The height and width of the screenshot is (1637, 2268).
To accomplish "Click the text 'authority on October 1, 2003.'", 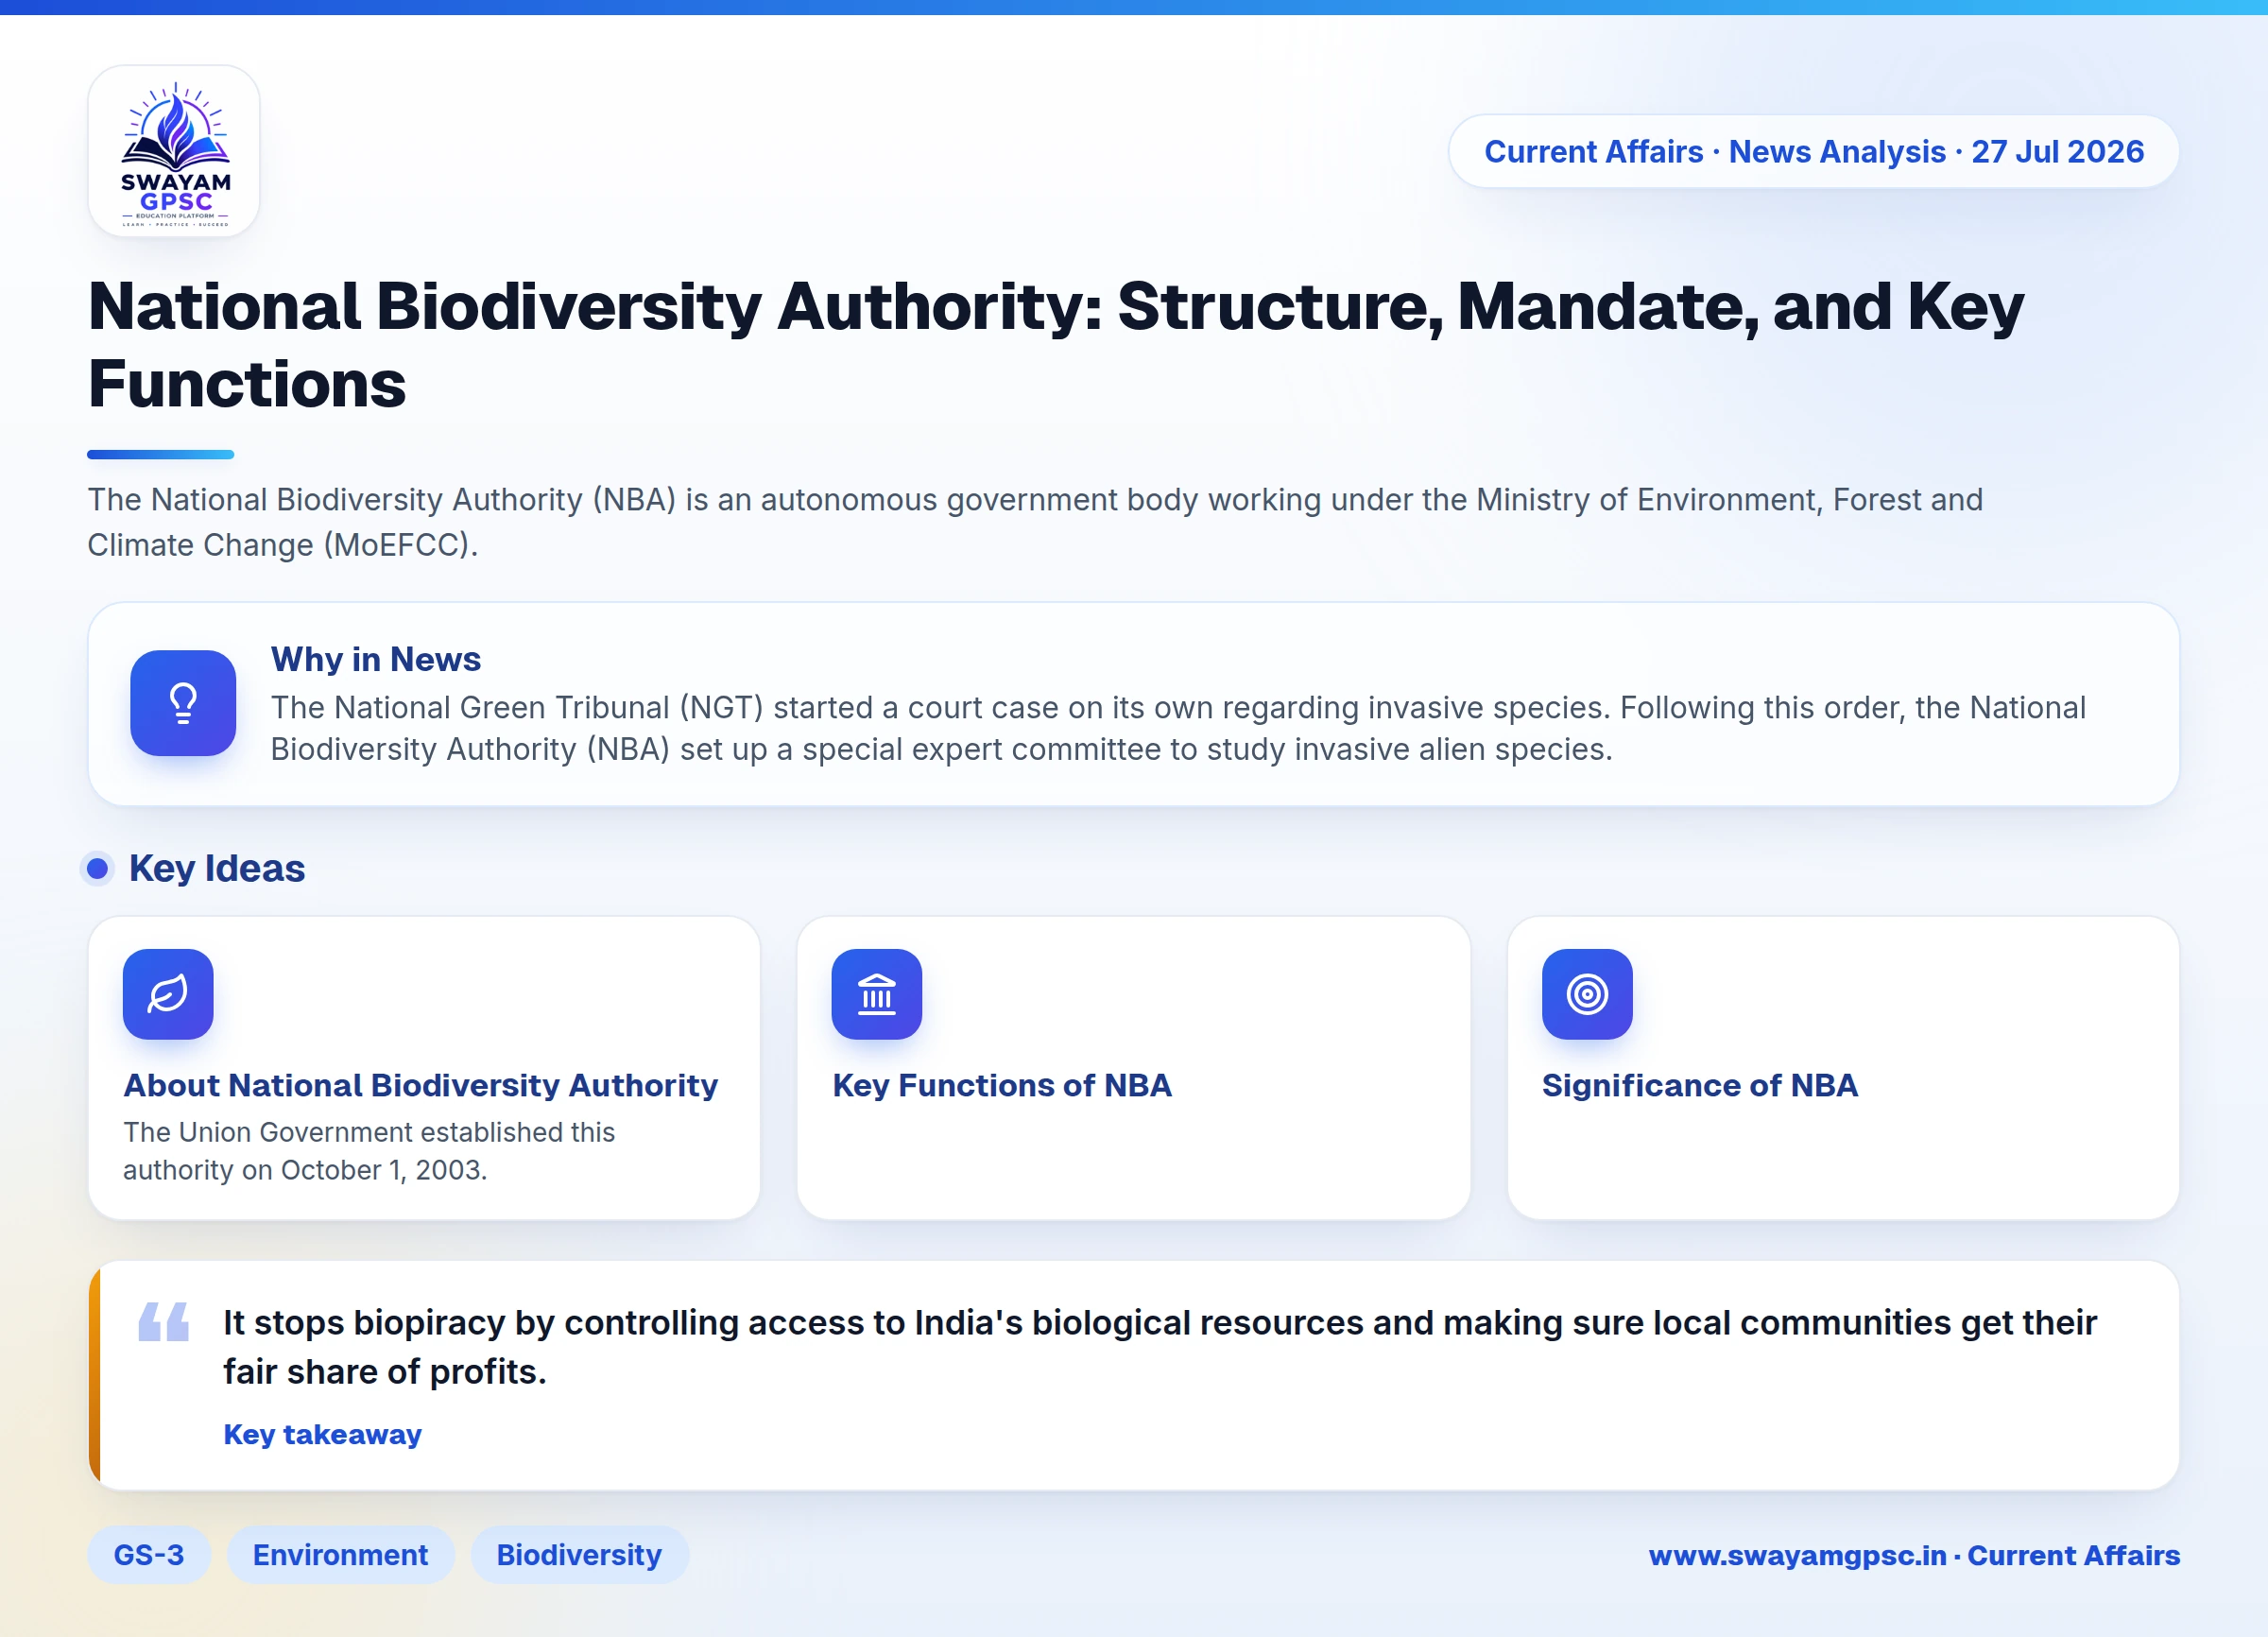I will [305, 1170].
